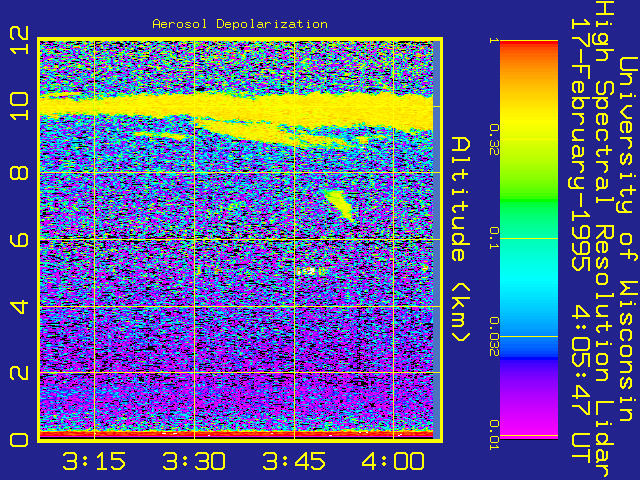This screenshot has height=480, width=640.
Task: Click the 3:45 time axis label
Action: pyautogui.click(x=294, y=461)
